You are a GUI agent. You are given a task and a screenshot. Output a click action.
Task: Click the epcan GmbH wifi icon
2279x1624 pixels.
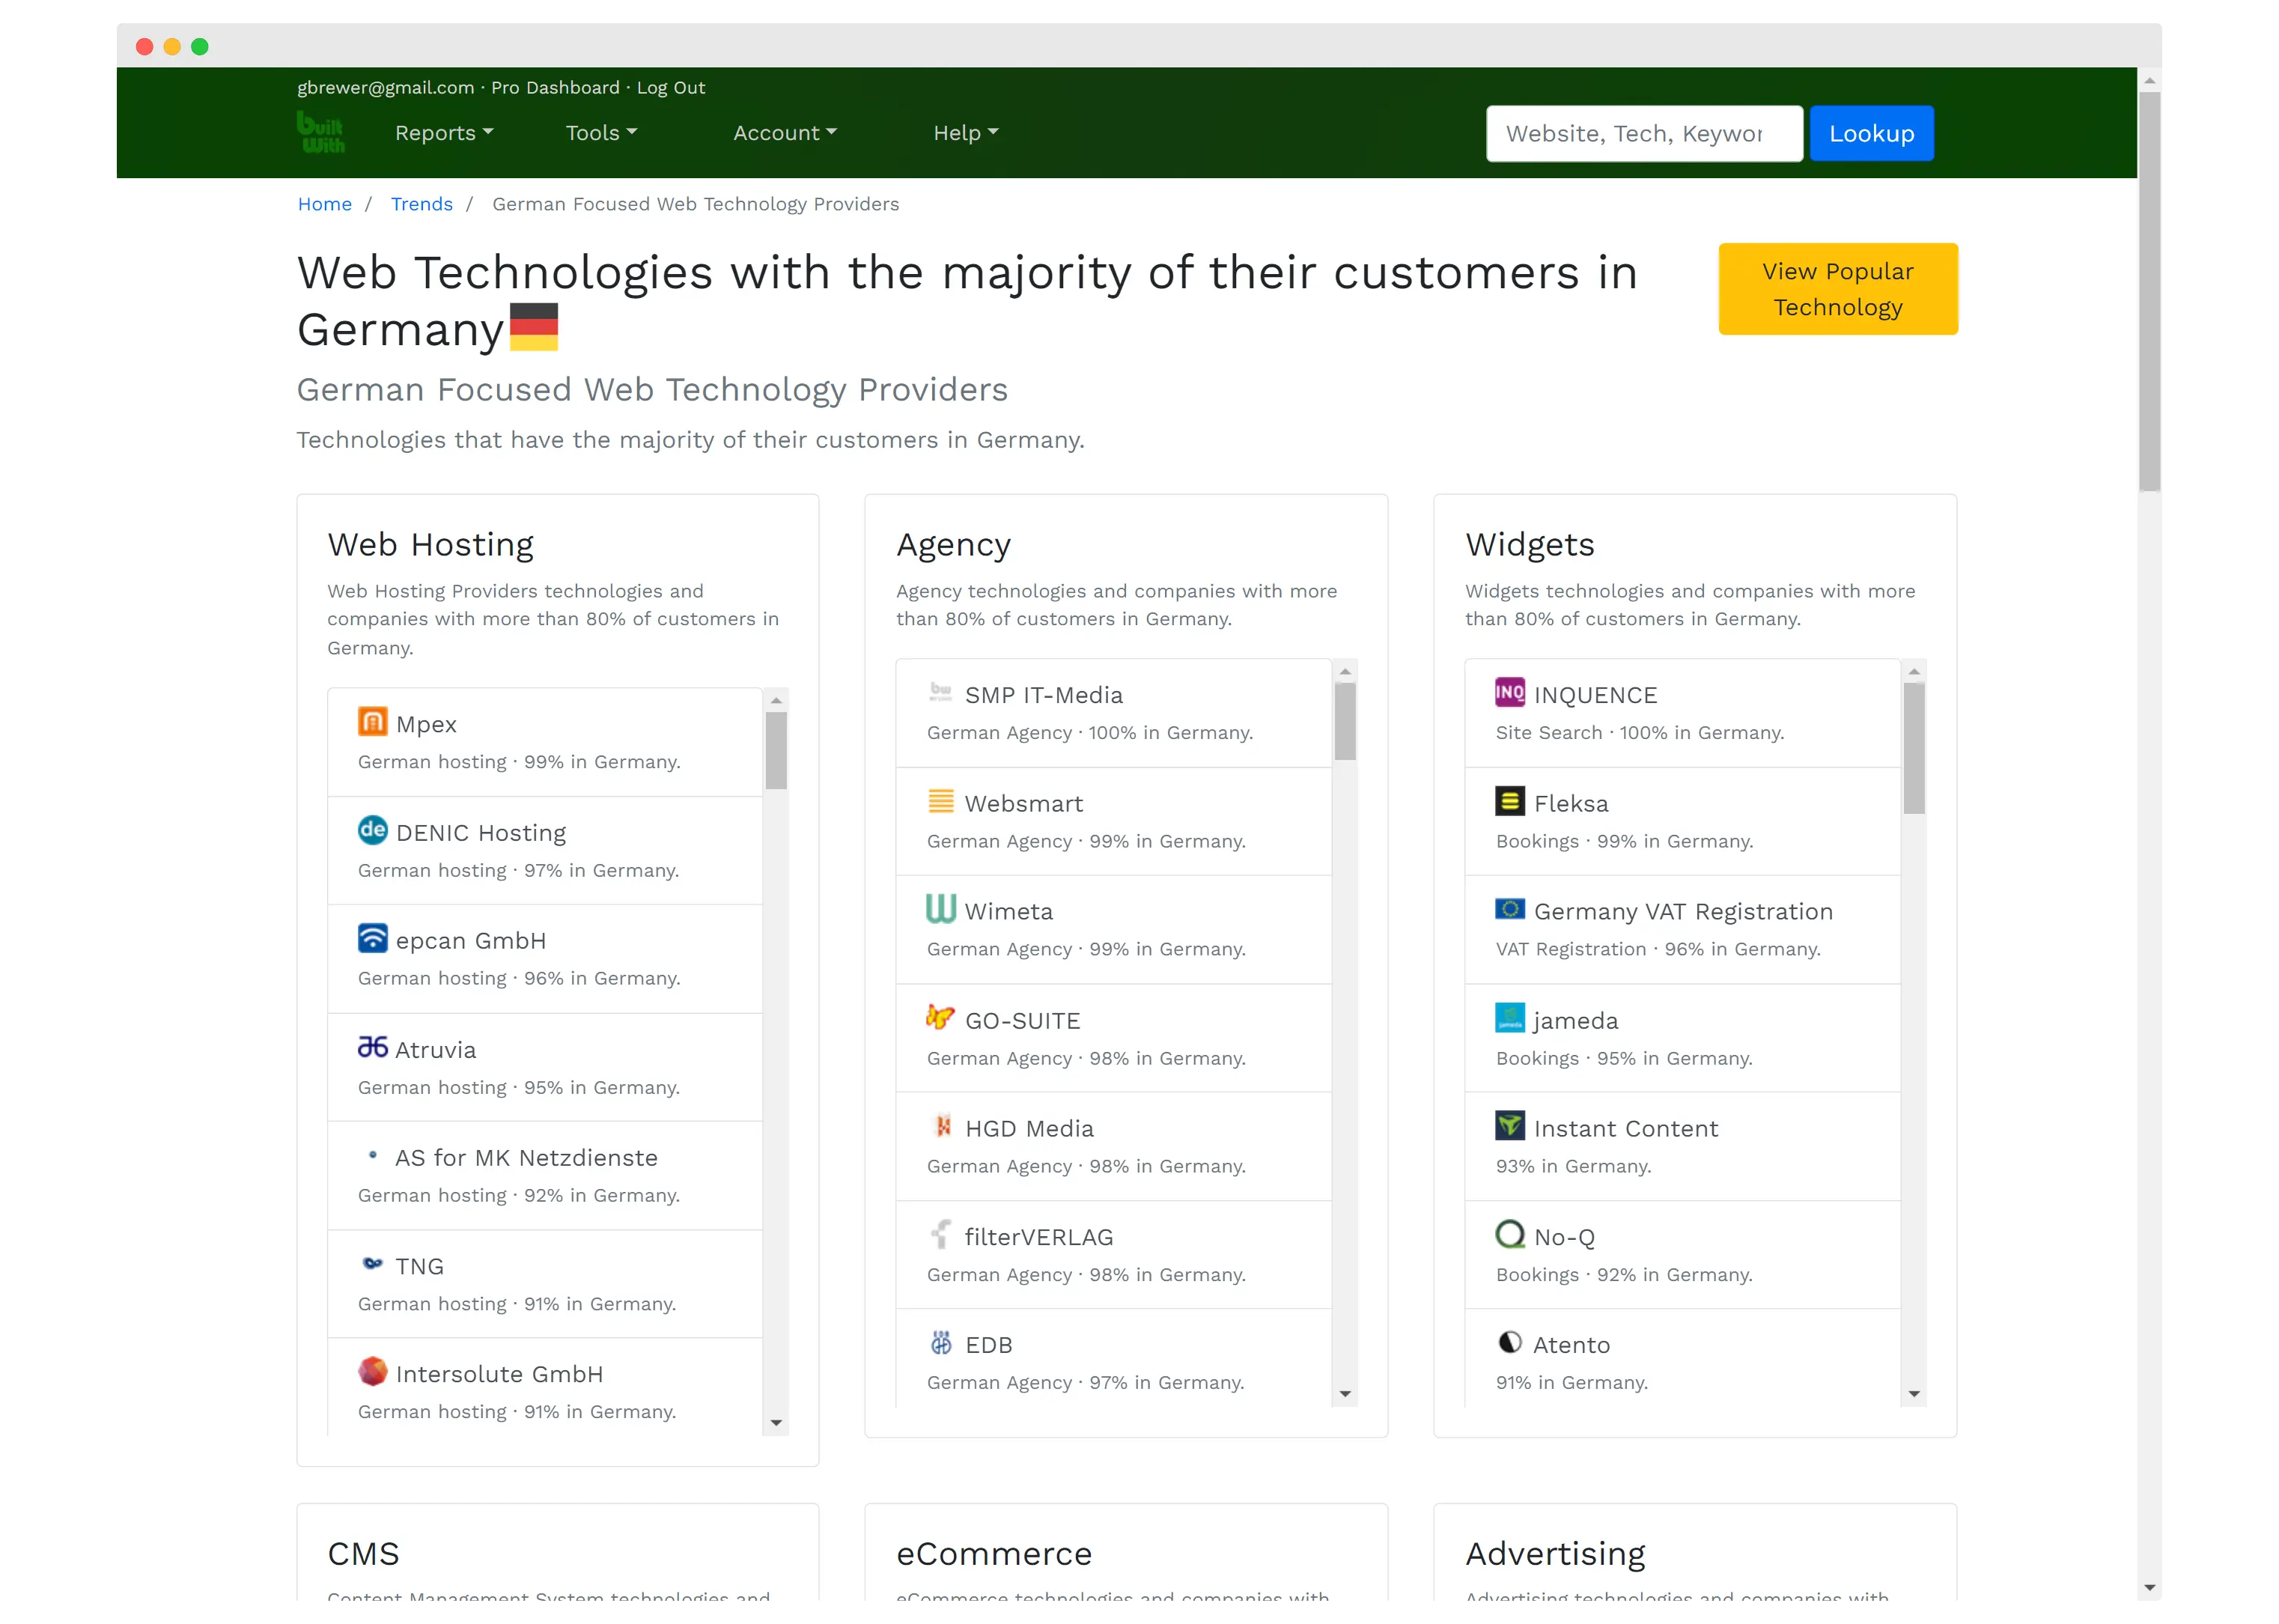pyautogui.click(x=372, y=938)
